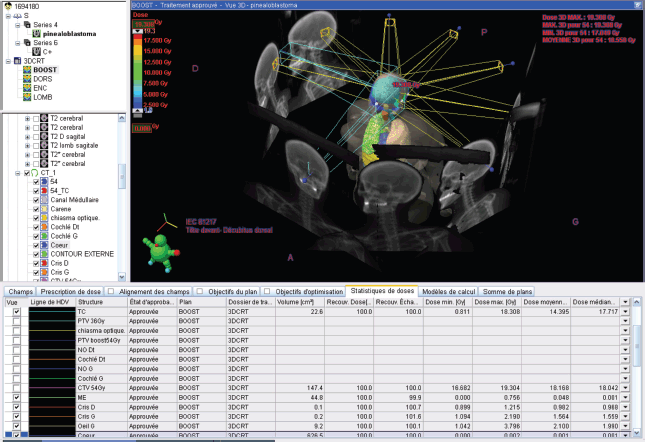645x442 pixels.
Task: Select the LOMB plan icon
Action: coord(27,97)
